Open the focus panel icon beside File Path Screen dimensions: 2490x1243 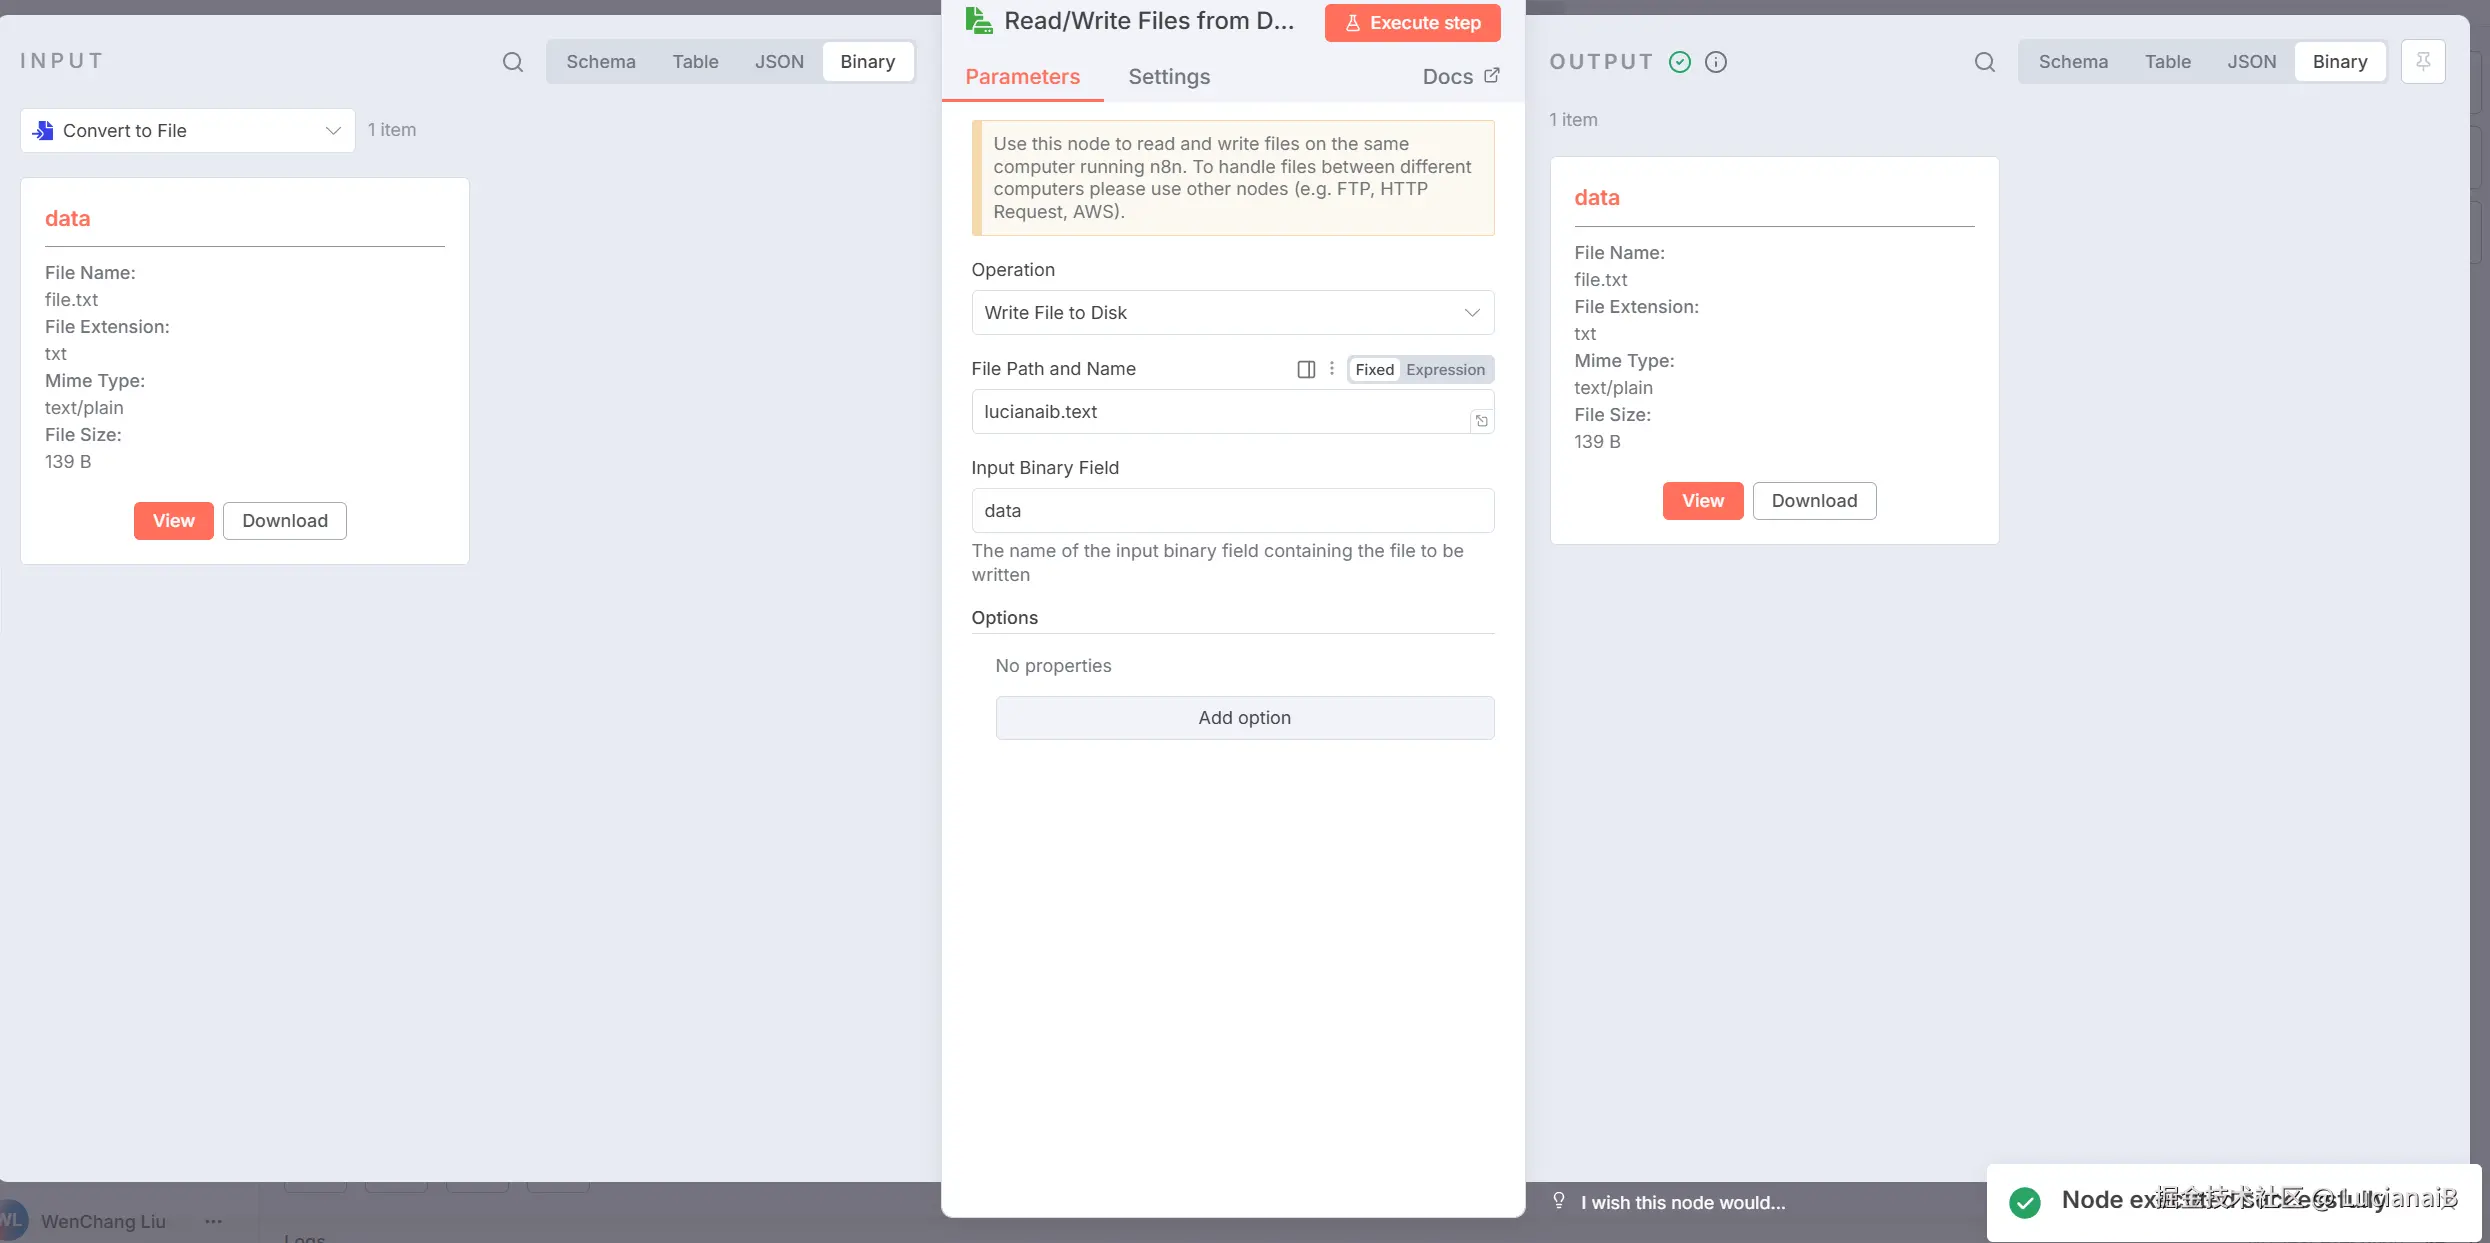tap(1306, 369)
